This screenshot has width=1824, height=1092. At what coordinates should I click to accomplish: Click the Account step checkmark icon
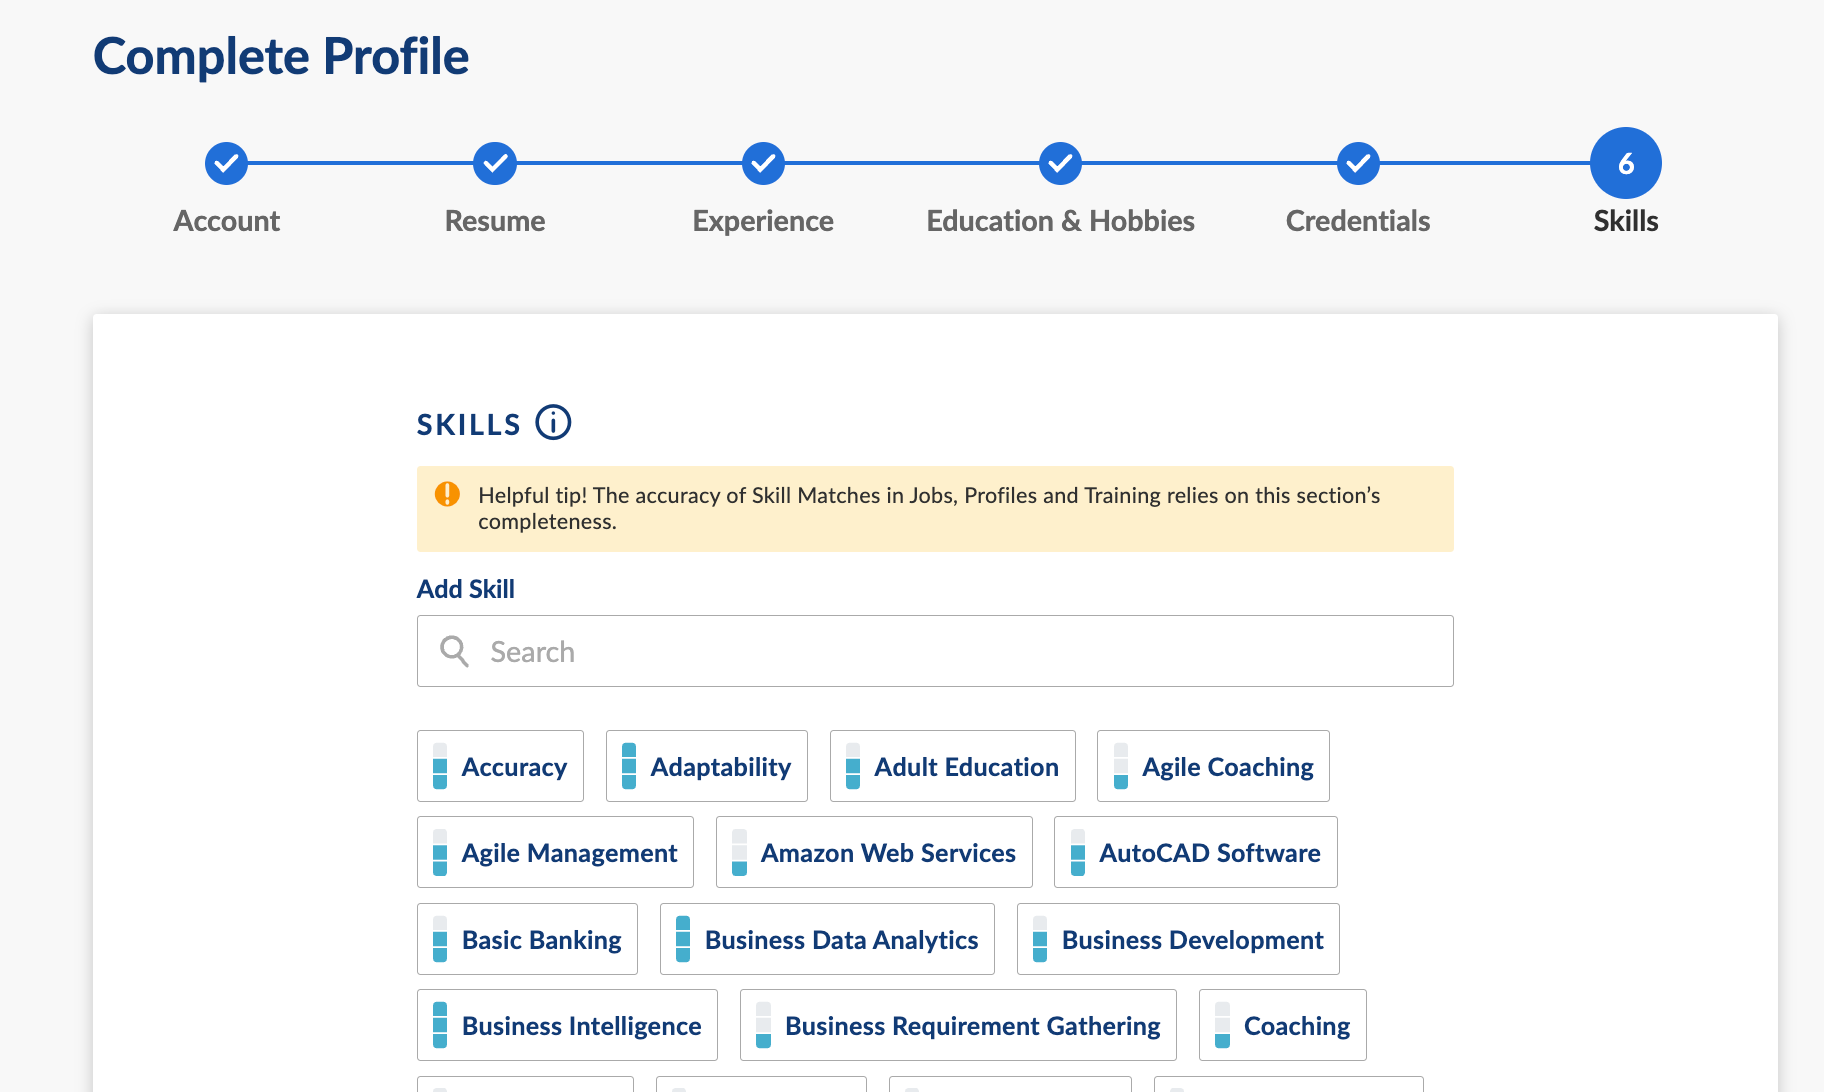[x=227, y=163]
